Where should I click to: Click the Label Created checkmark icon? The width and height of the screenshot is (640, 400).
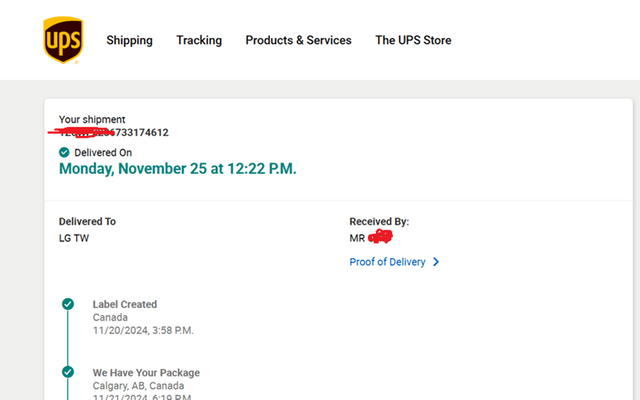[68, 304]
